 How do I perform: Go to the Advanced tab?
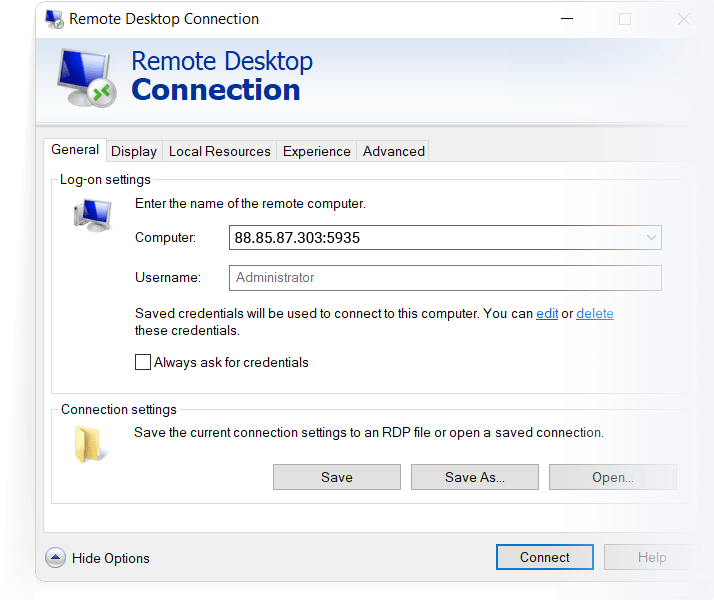(x=393, y=151)
